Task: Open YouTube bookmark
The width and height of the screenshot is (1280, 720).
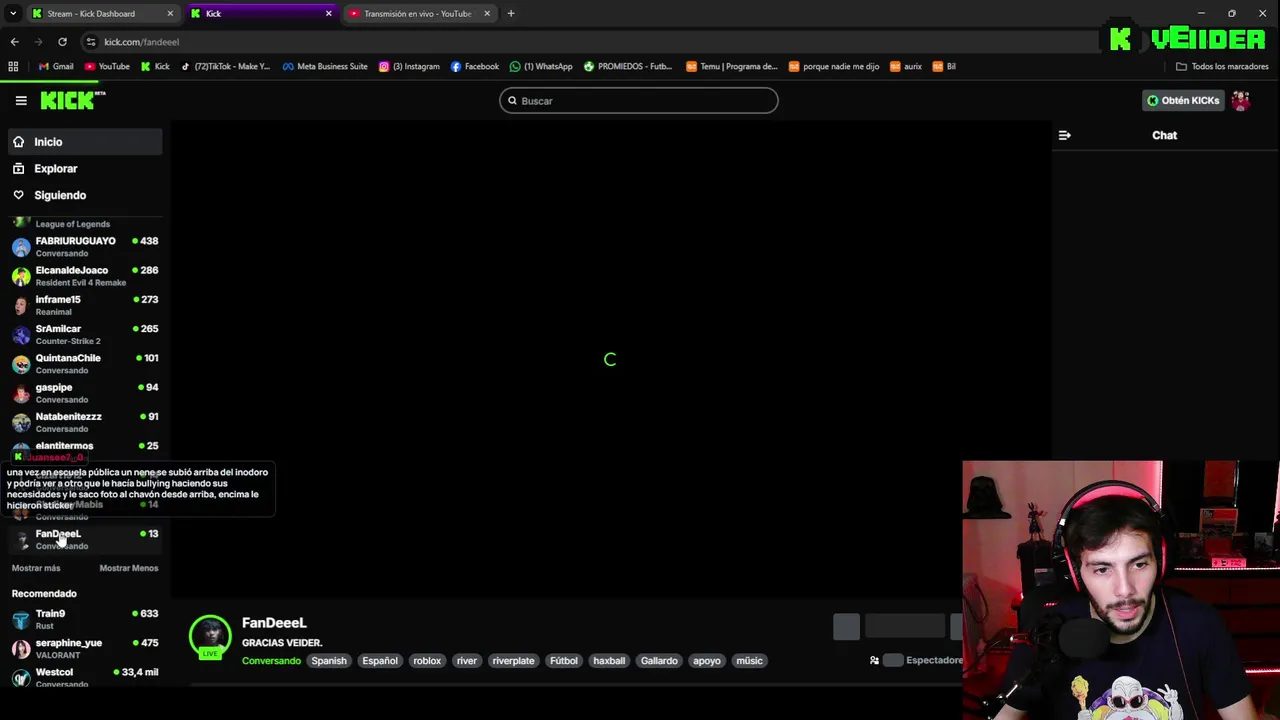Action: click(x=107, y=67)
